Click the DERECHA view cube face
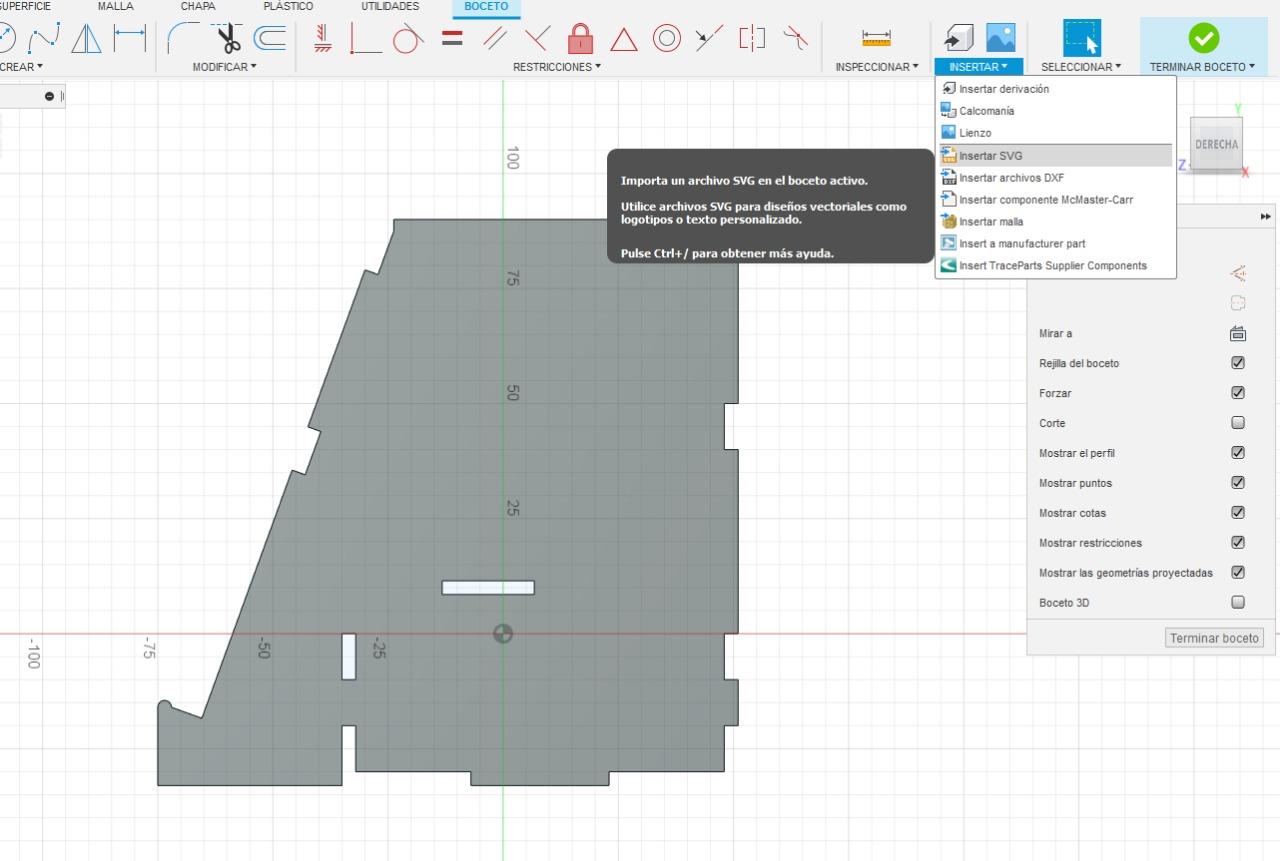Image resolution: width=1280 pixels, height=861 pixels. point(1216,145)
